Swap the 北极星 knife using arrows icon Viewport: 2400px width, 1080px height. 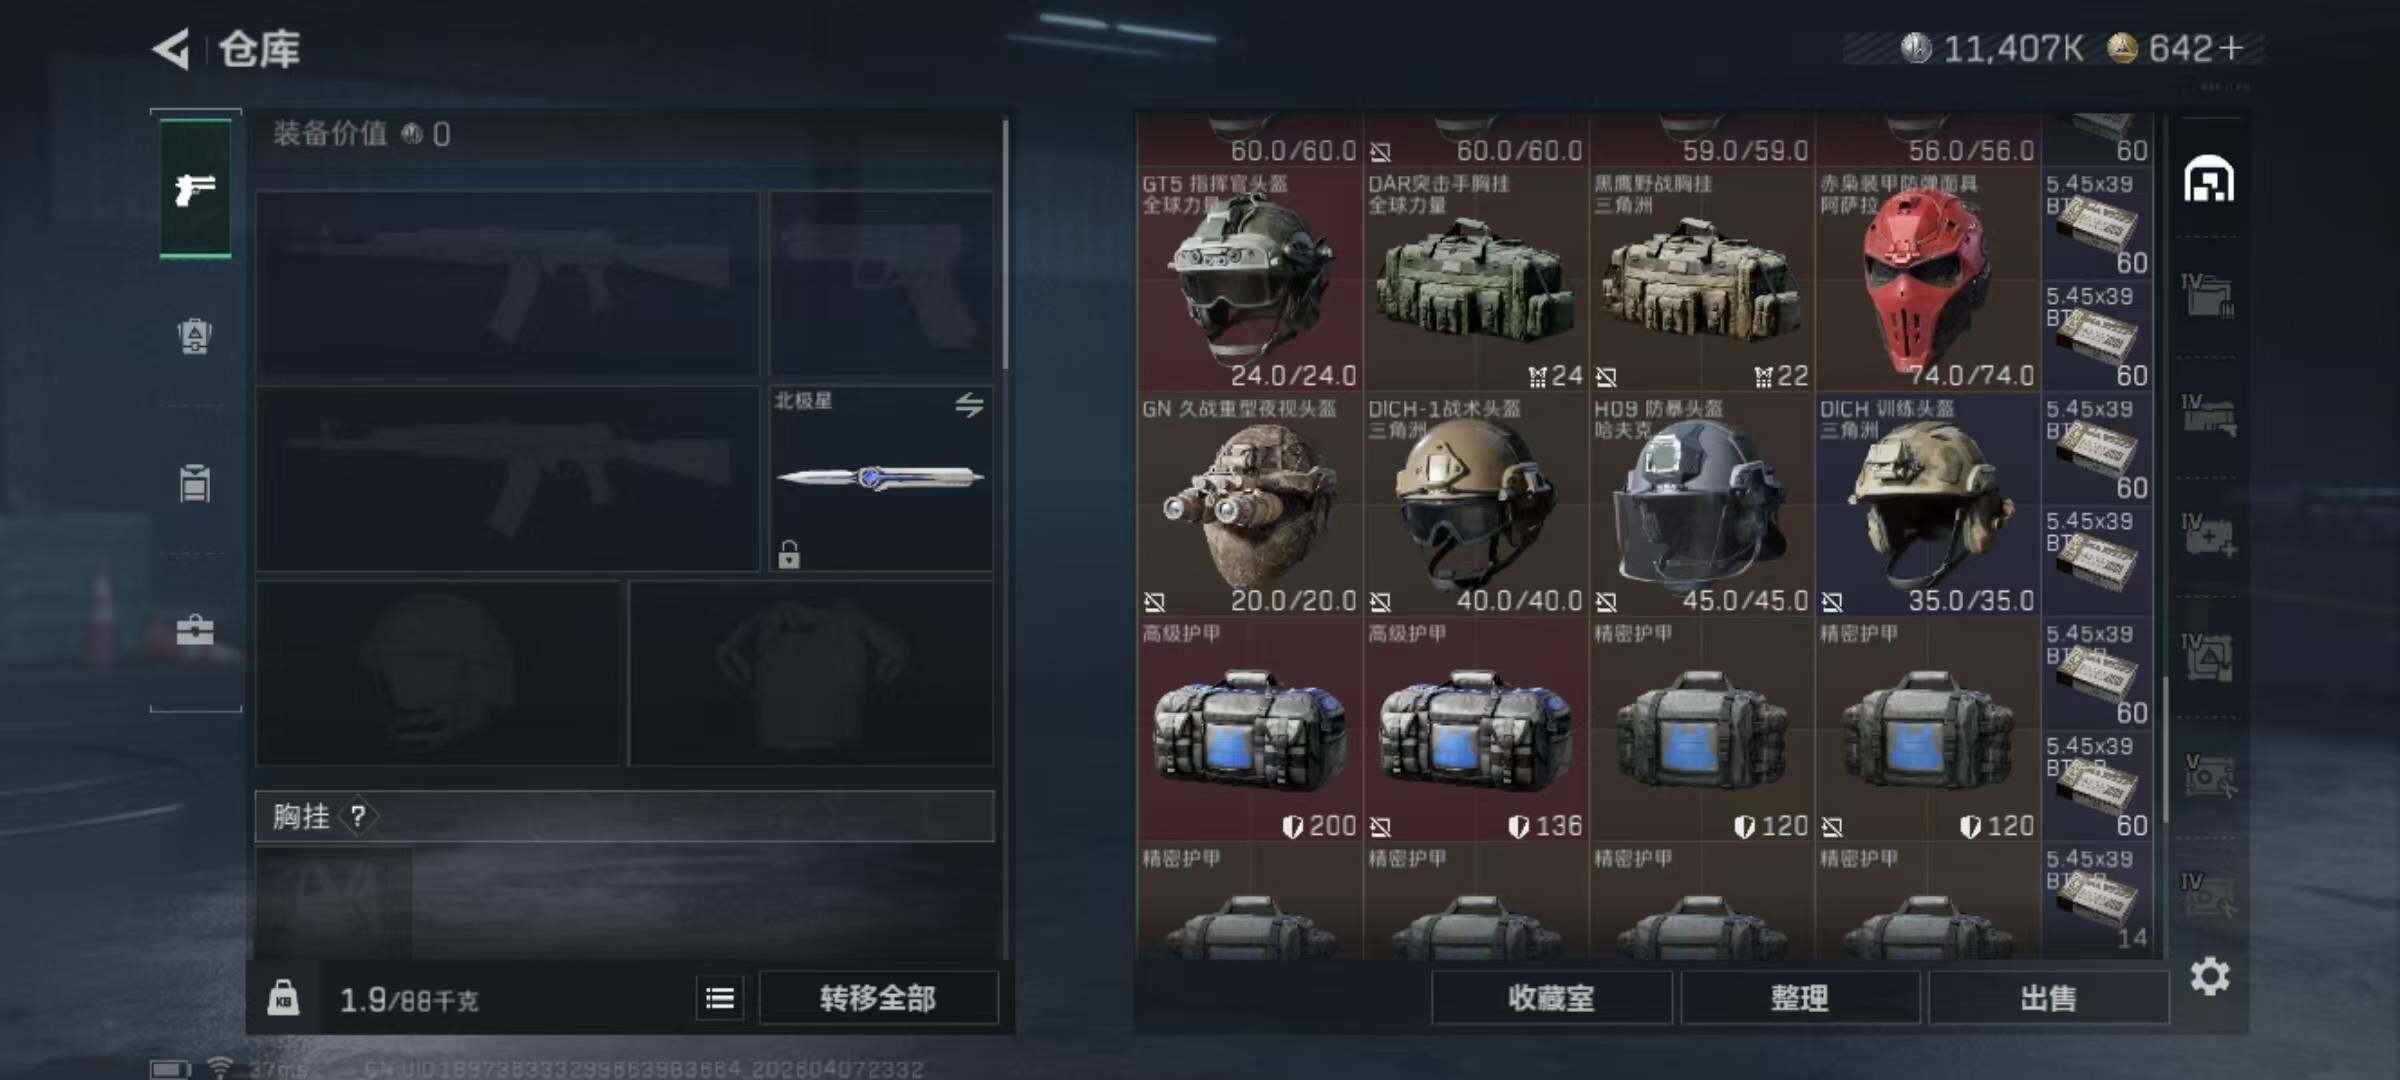pos(968,405)
